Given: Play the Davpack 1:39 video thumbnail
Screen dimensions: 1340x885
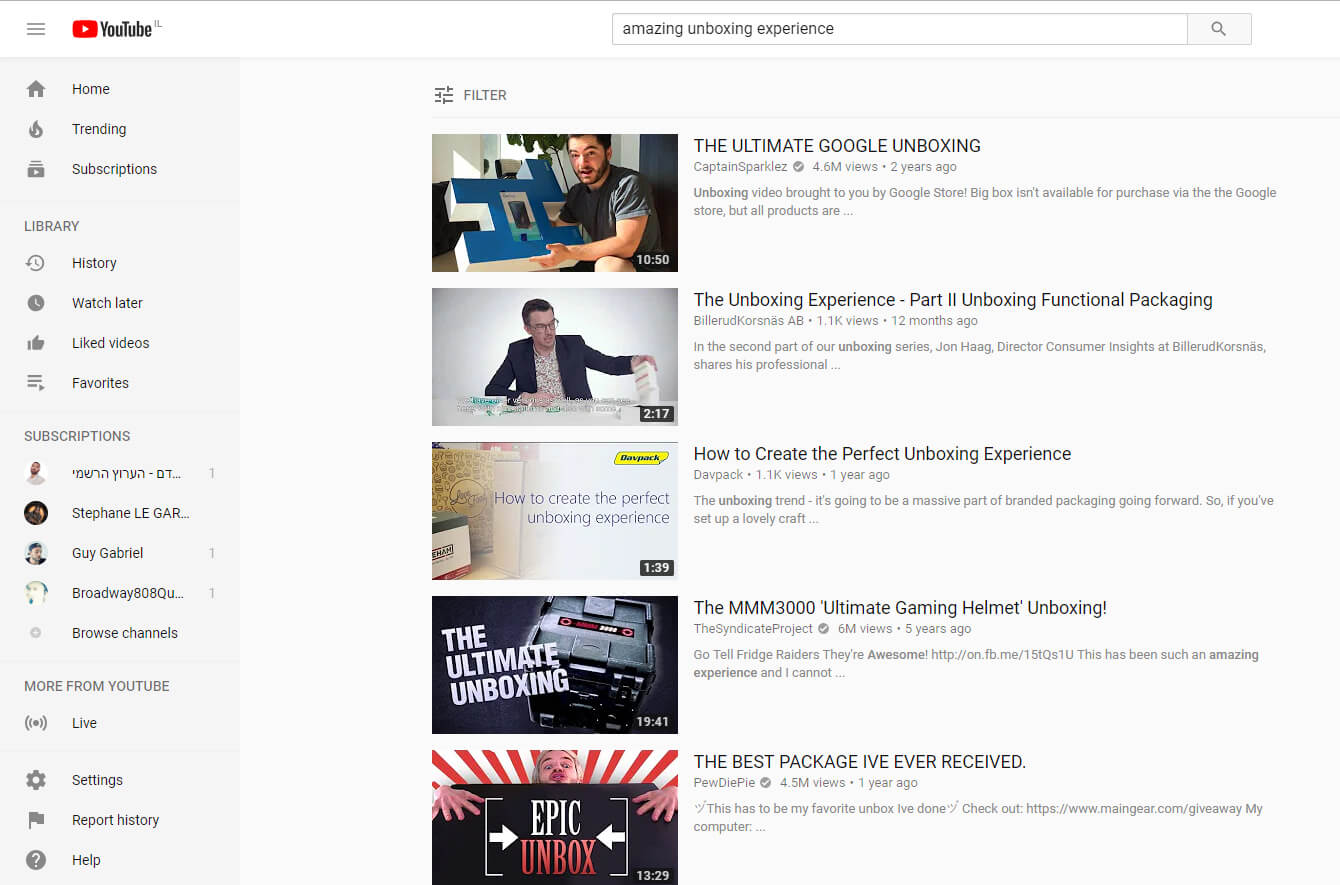Looking at the screenshot, I should (555, 511).
